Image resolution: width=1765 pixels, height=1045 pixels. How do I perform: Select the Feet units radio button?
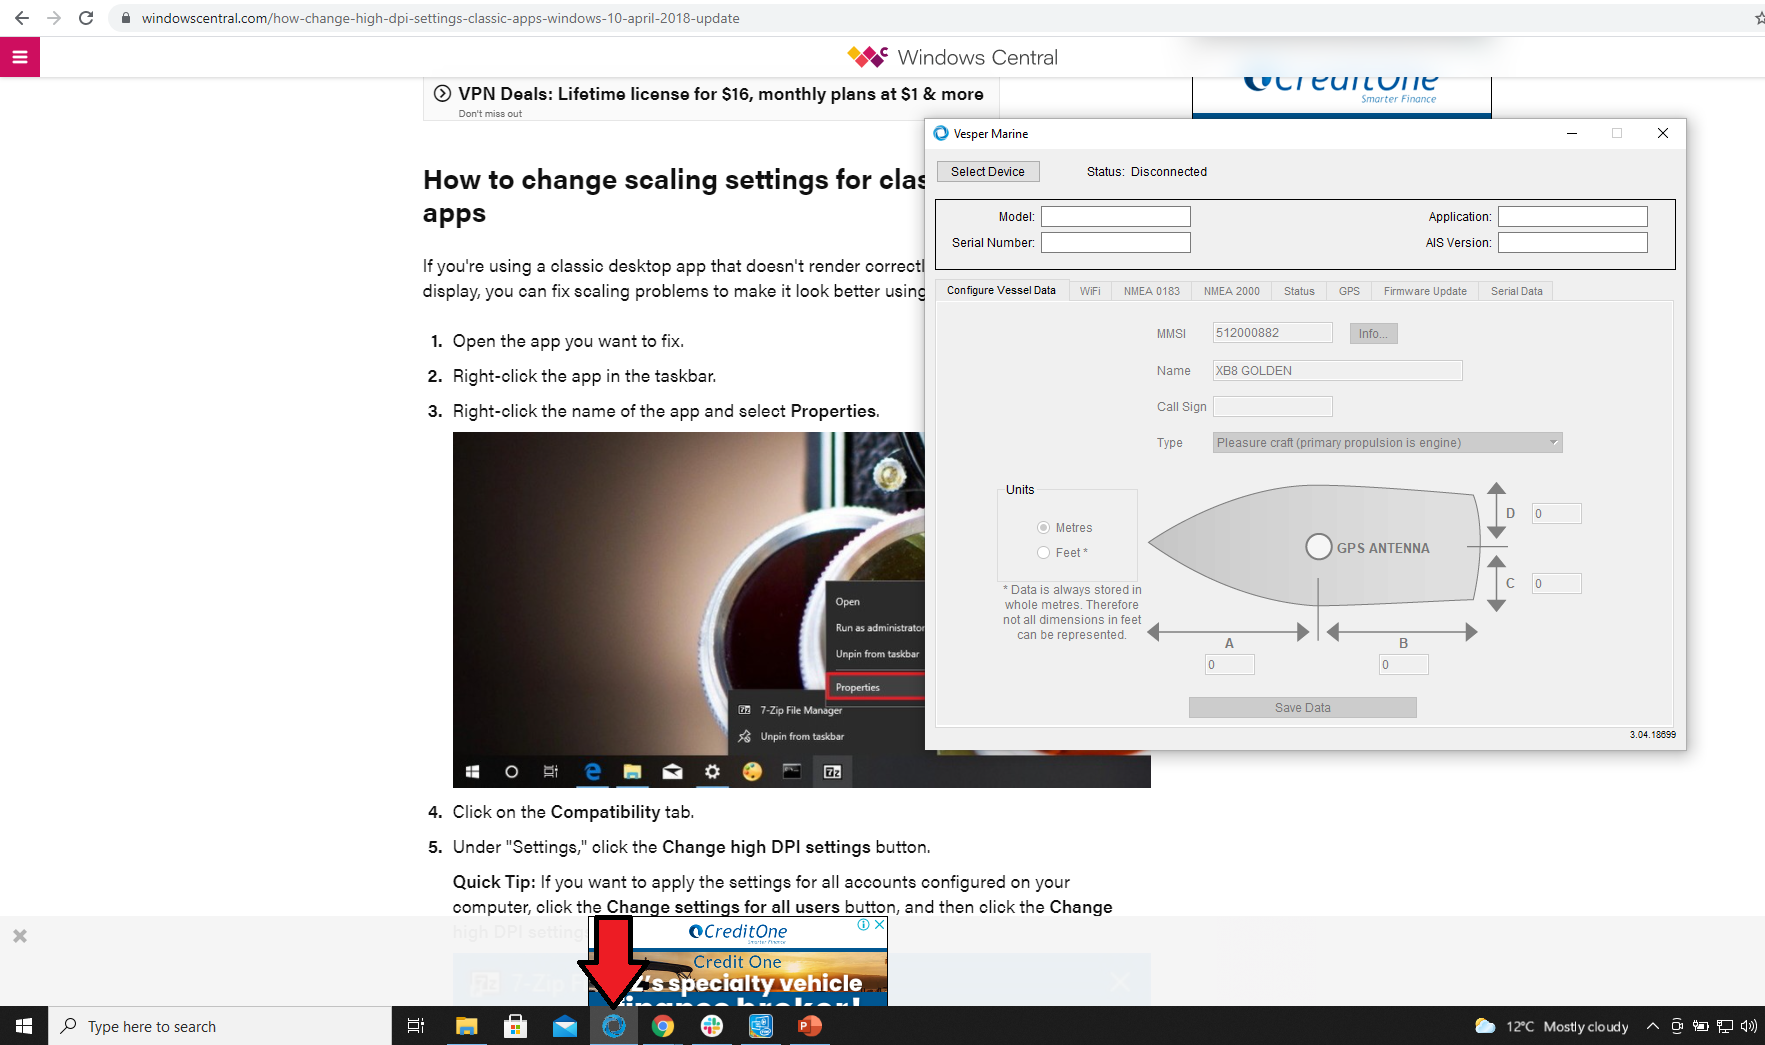pyautogui.click(x=1043, y=553)
